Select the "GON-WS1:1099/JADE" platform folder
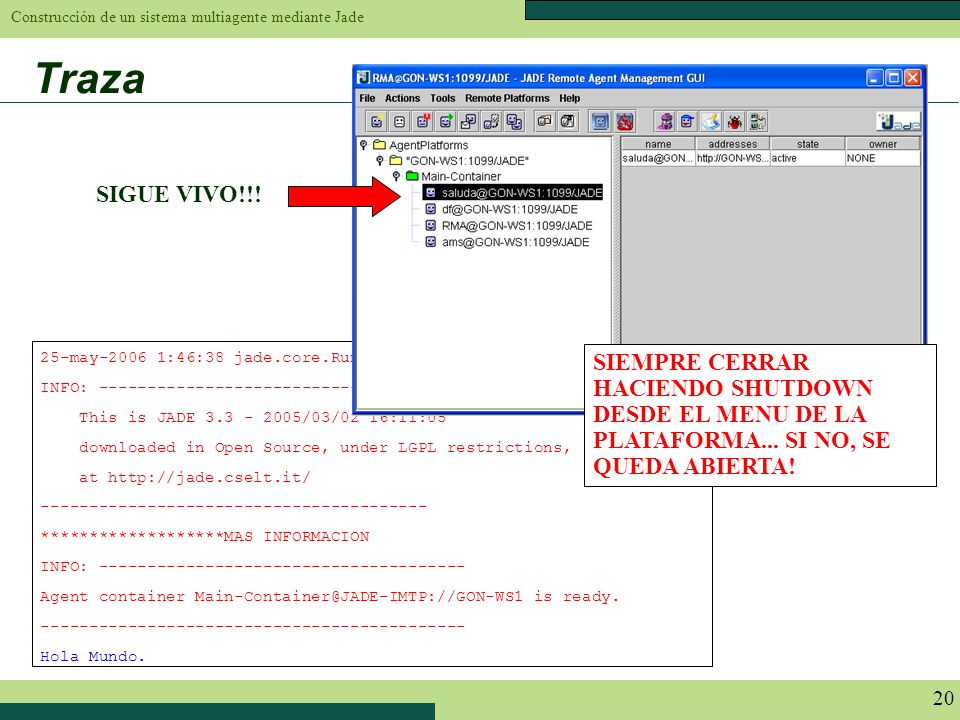Image resolution: width=960 pixels, height=720 pixels. (x=459, y=161)
